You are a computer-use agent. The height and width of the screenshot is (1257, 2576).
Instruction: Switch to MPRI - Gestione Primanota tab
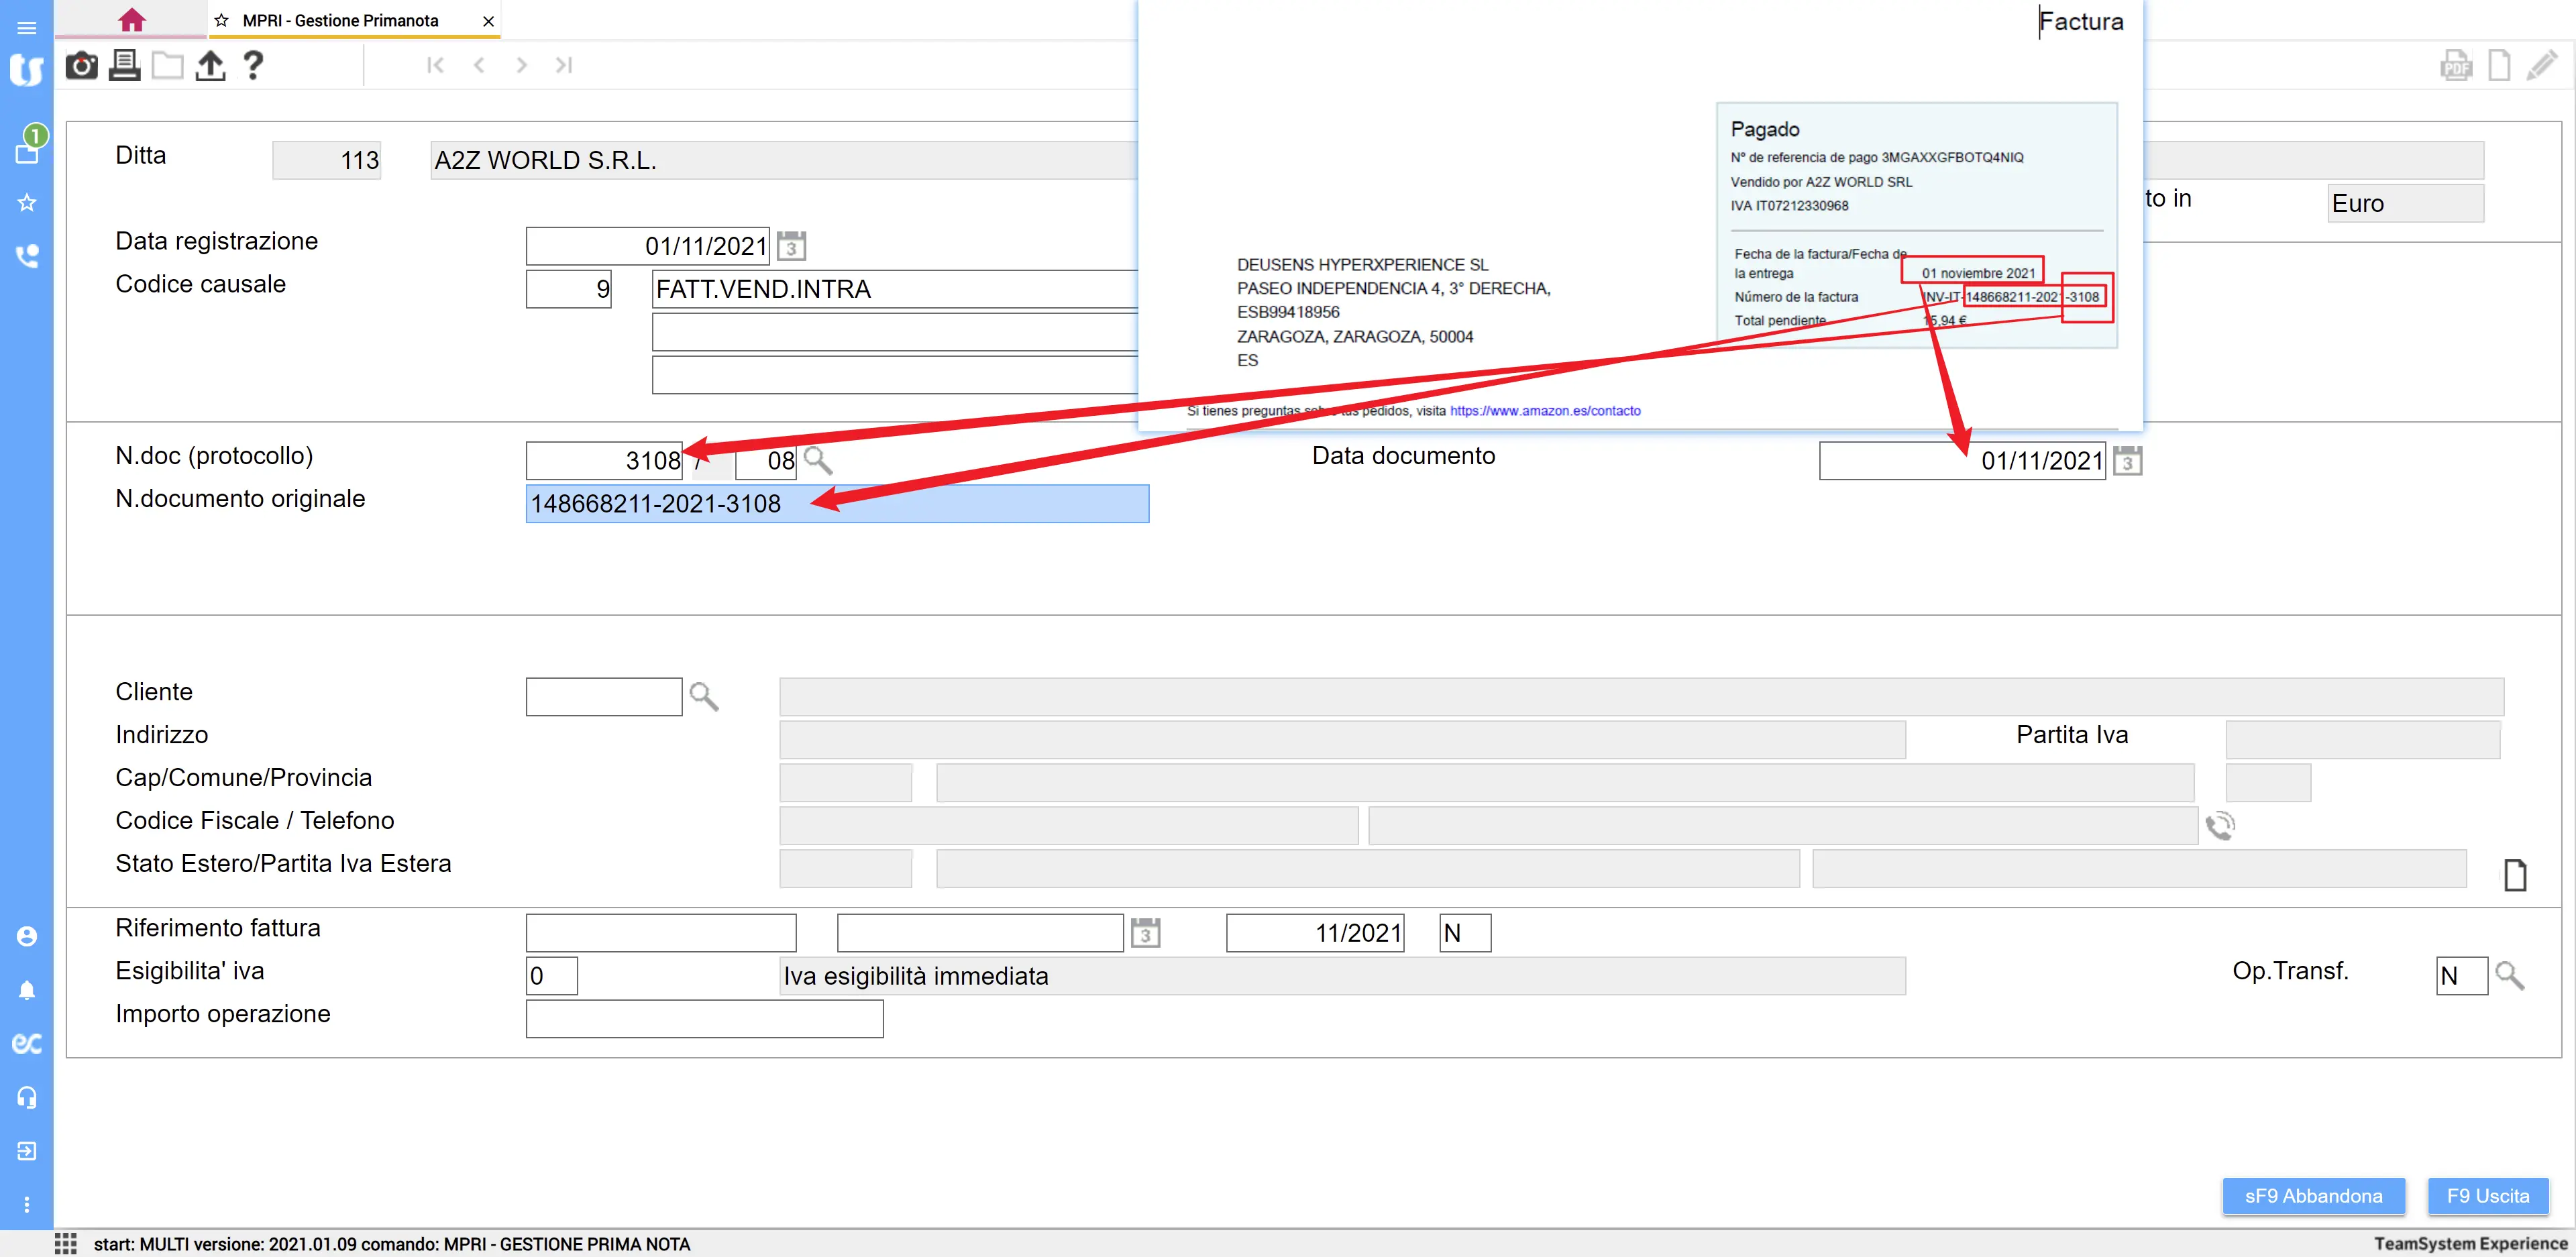click(x=340, y=20)
